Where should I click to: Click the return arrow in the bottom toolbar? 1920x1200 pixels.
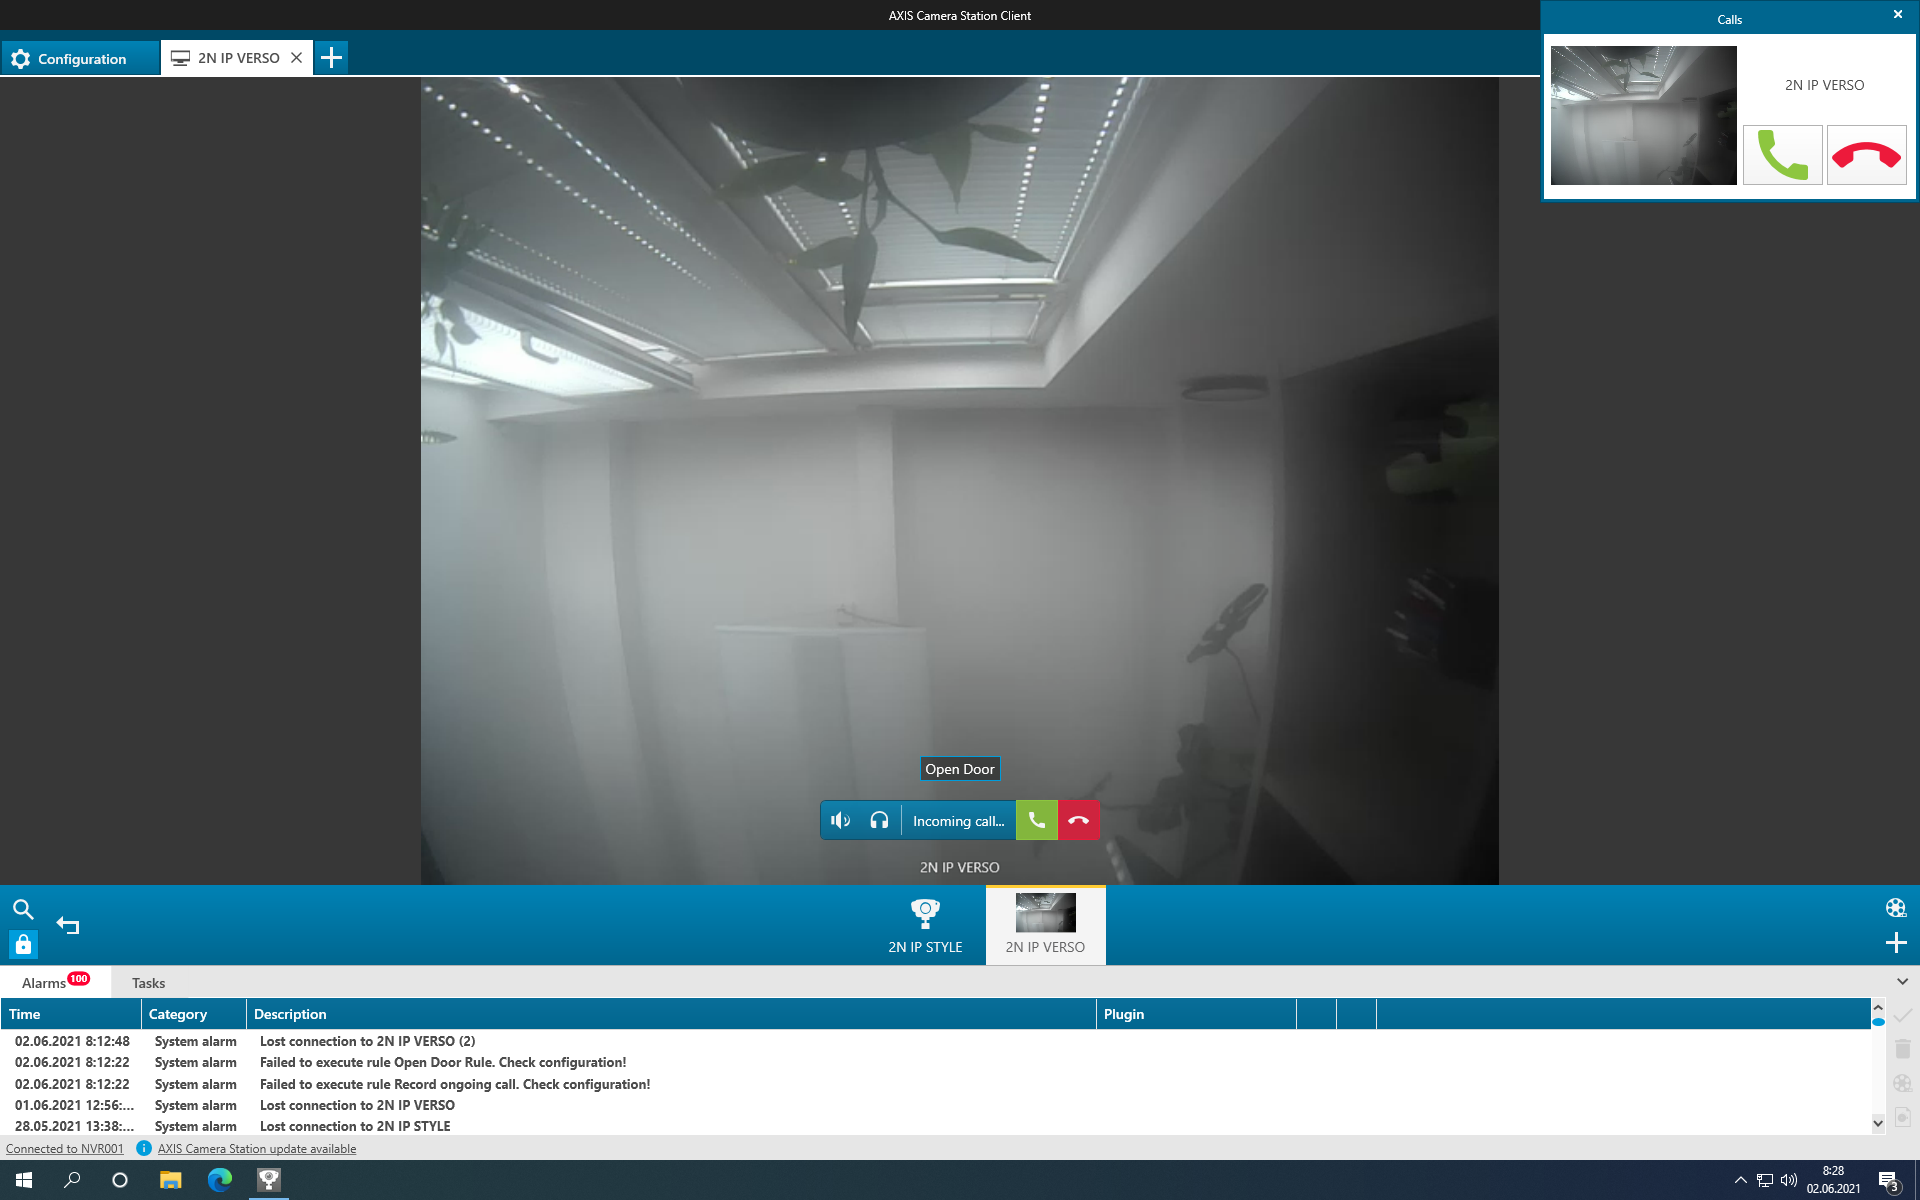click(67, 925)
